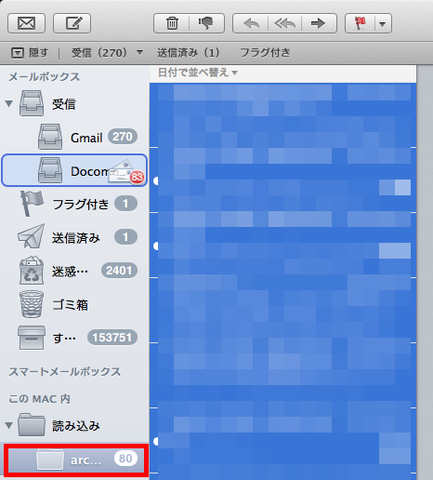Open the flag color dropdown arrow
The image size is (433, 480).
383,24
